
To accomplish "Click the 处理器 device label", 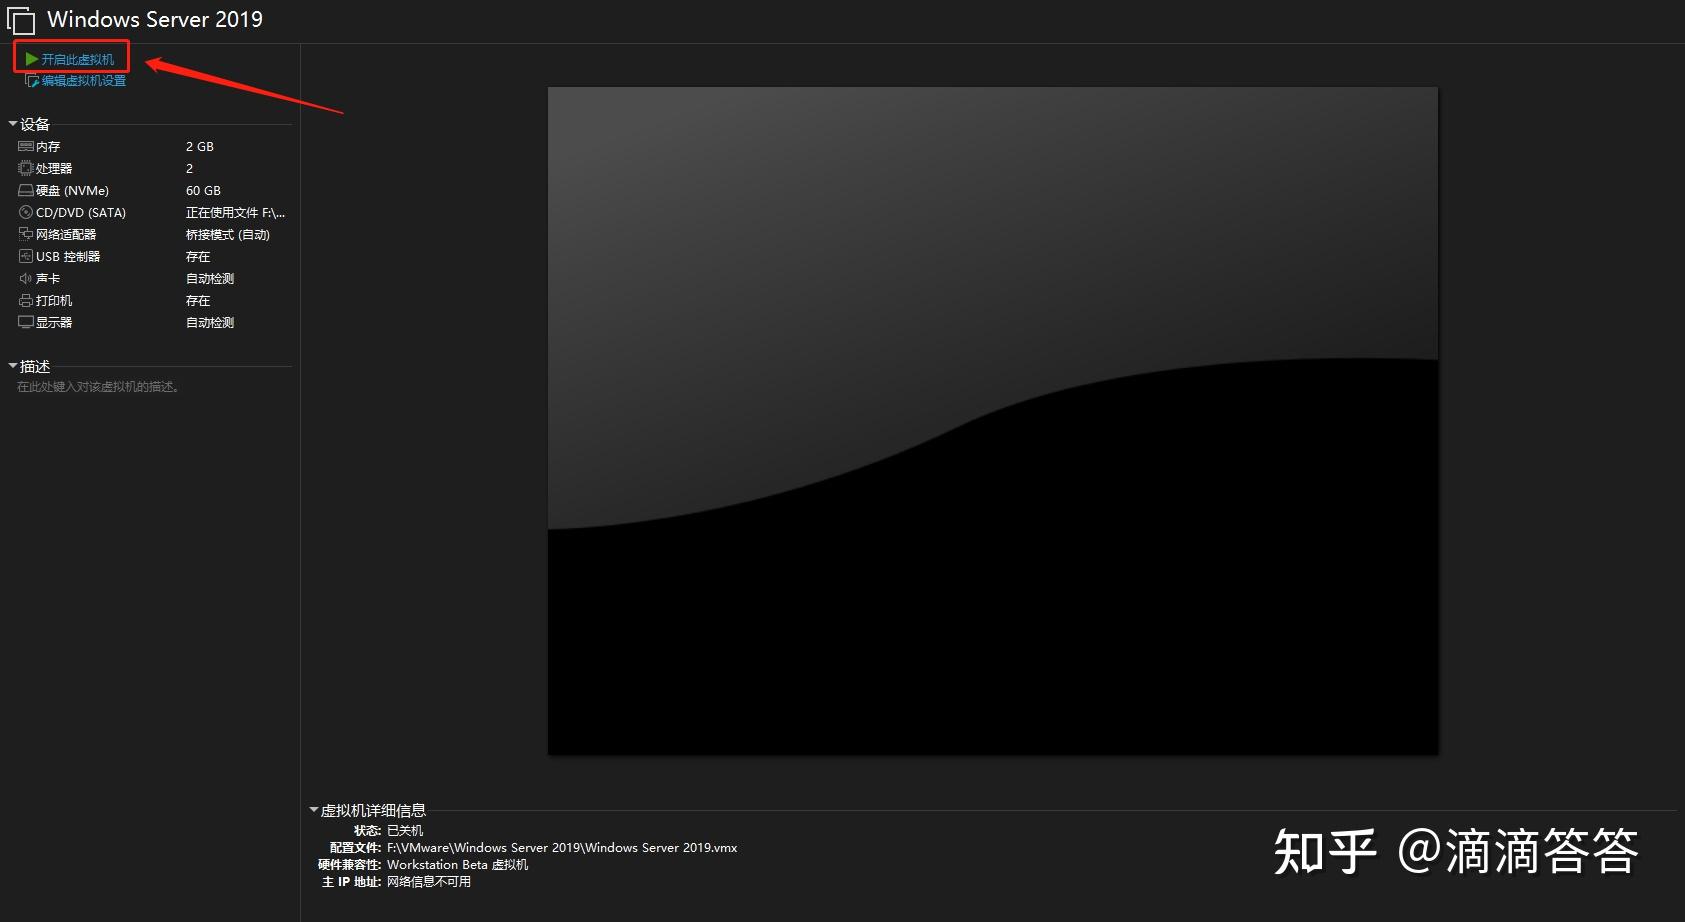I will coord(54,168).
